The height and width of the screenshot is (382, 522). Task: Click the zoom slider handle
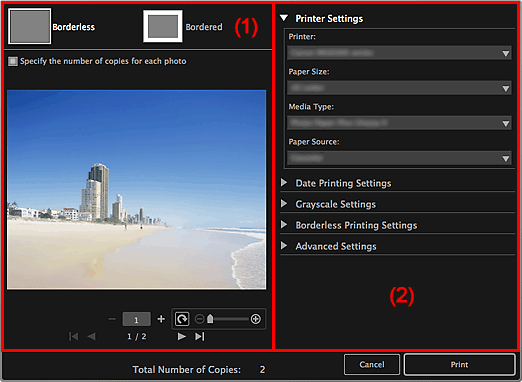(210, 319)
